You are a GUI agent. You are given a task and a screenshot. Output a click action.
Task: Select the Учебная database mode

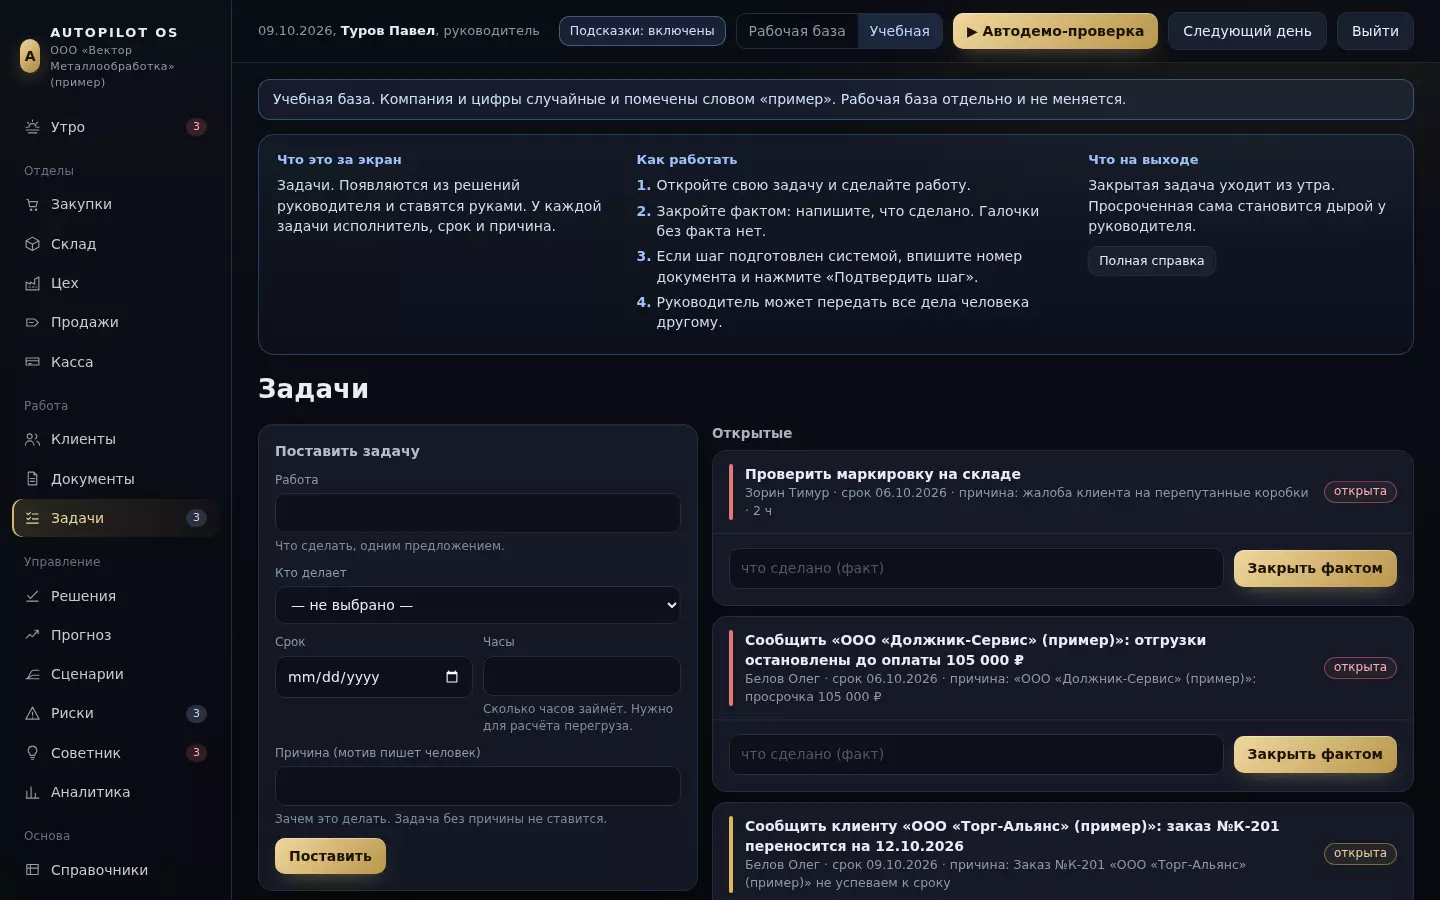[x=899, y=31]
